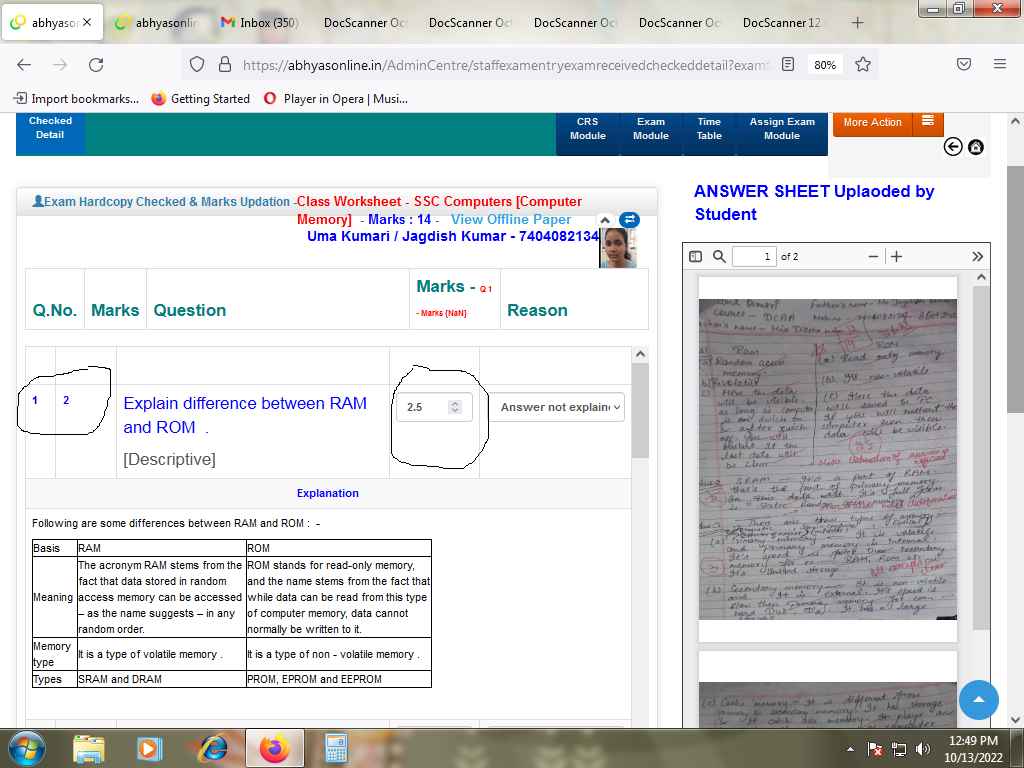Toggle reader view in address bar

pyautogui.click(x=788, y=64)
